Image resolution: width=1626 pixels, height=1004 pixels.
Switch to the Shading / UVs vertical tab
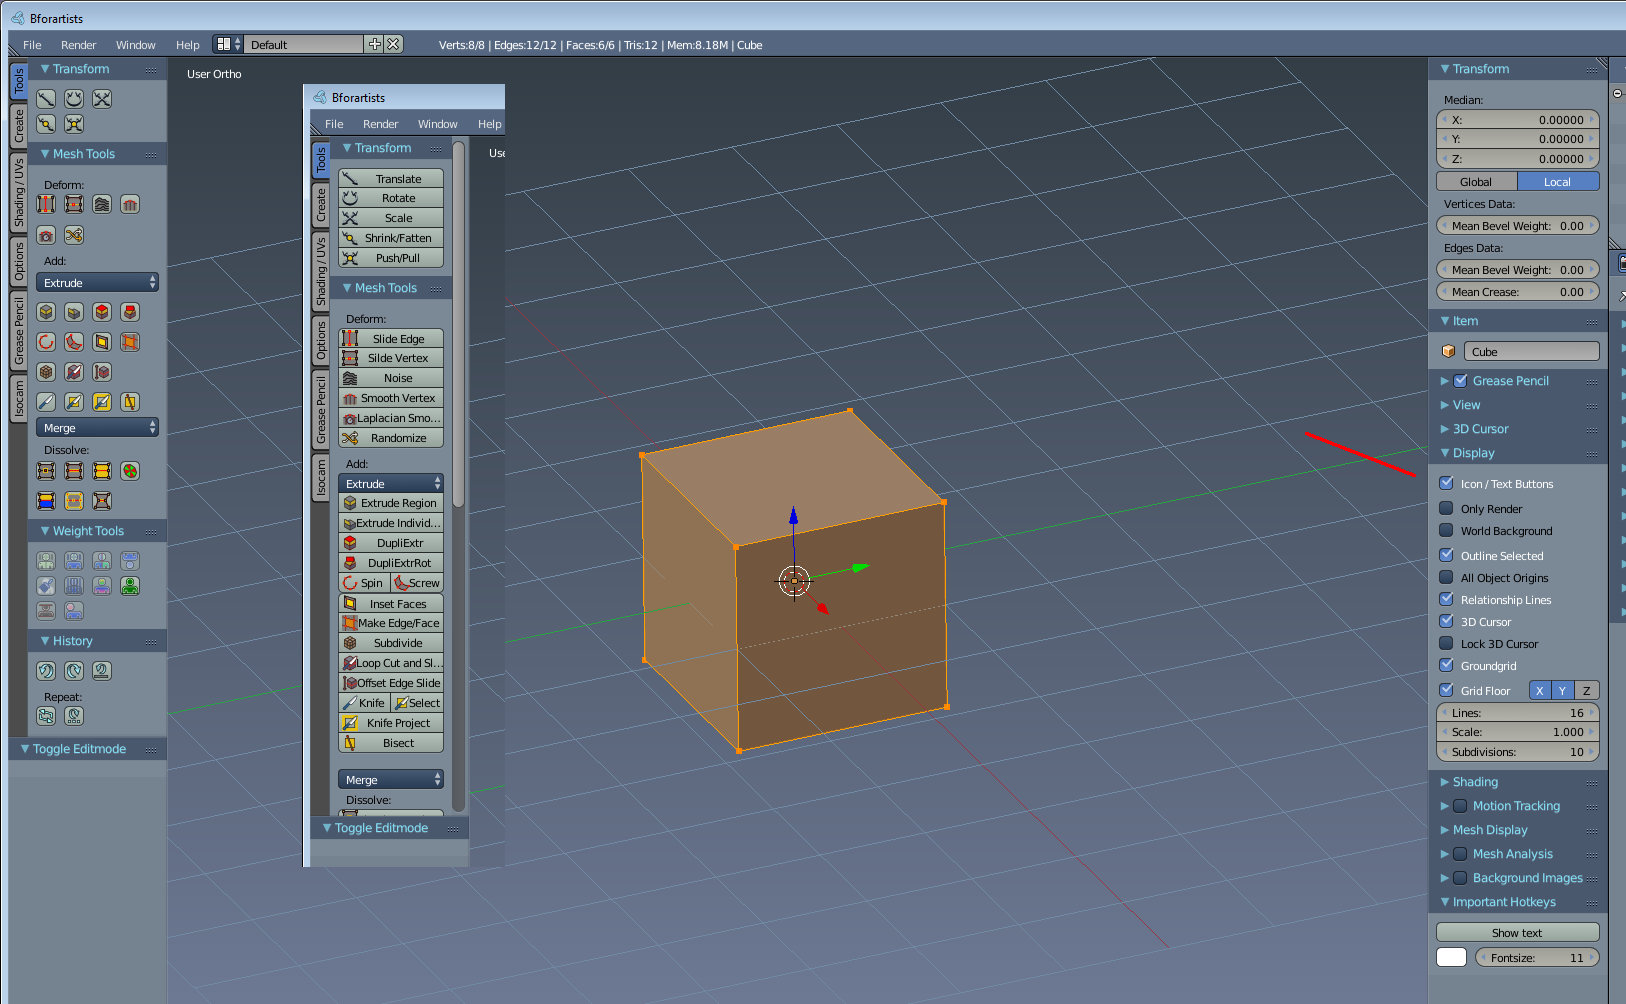point(19,193)
